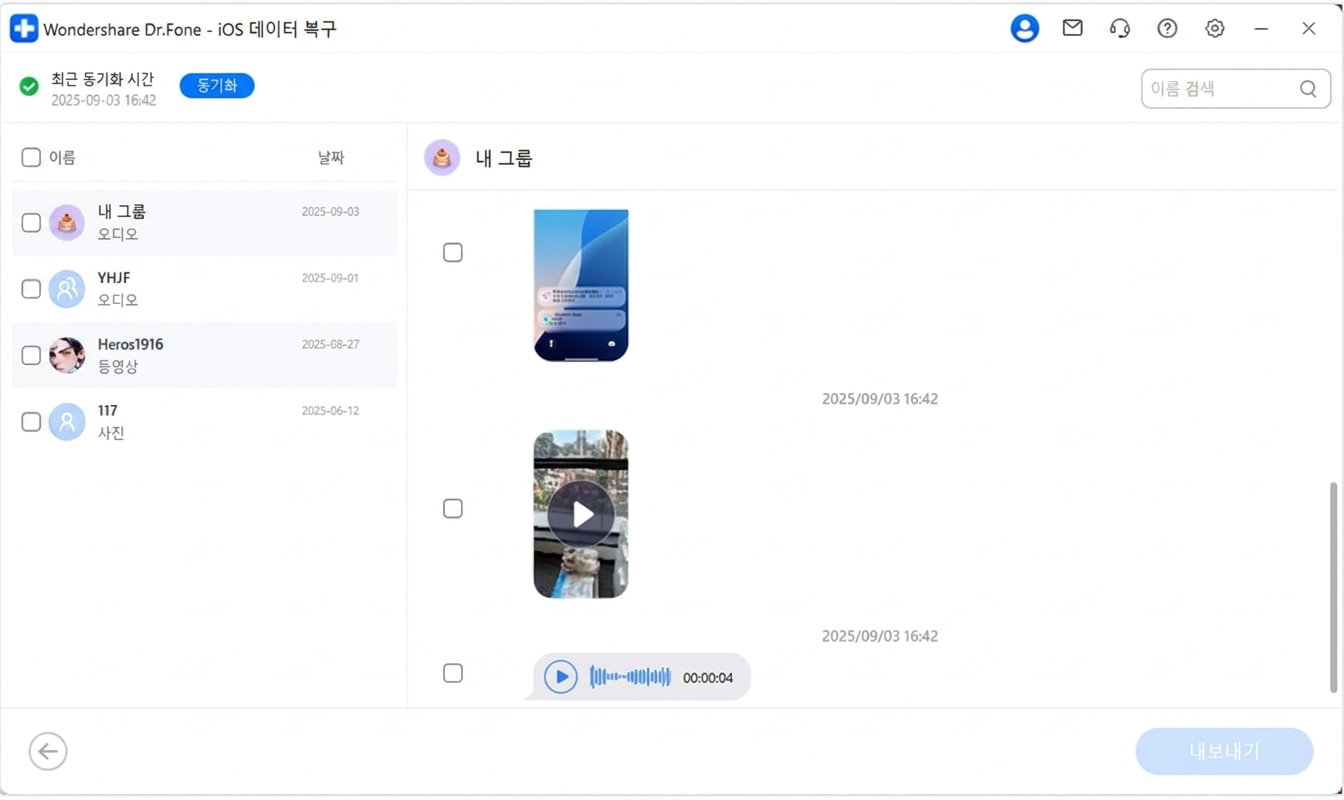This screenshot has height=800, width=1344.
Task: Click the 00:00:04 audio duration
Action: [x=708, y=678]
